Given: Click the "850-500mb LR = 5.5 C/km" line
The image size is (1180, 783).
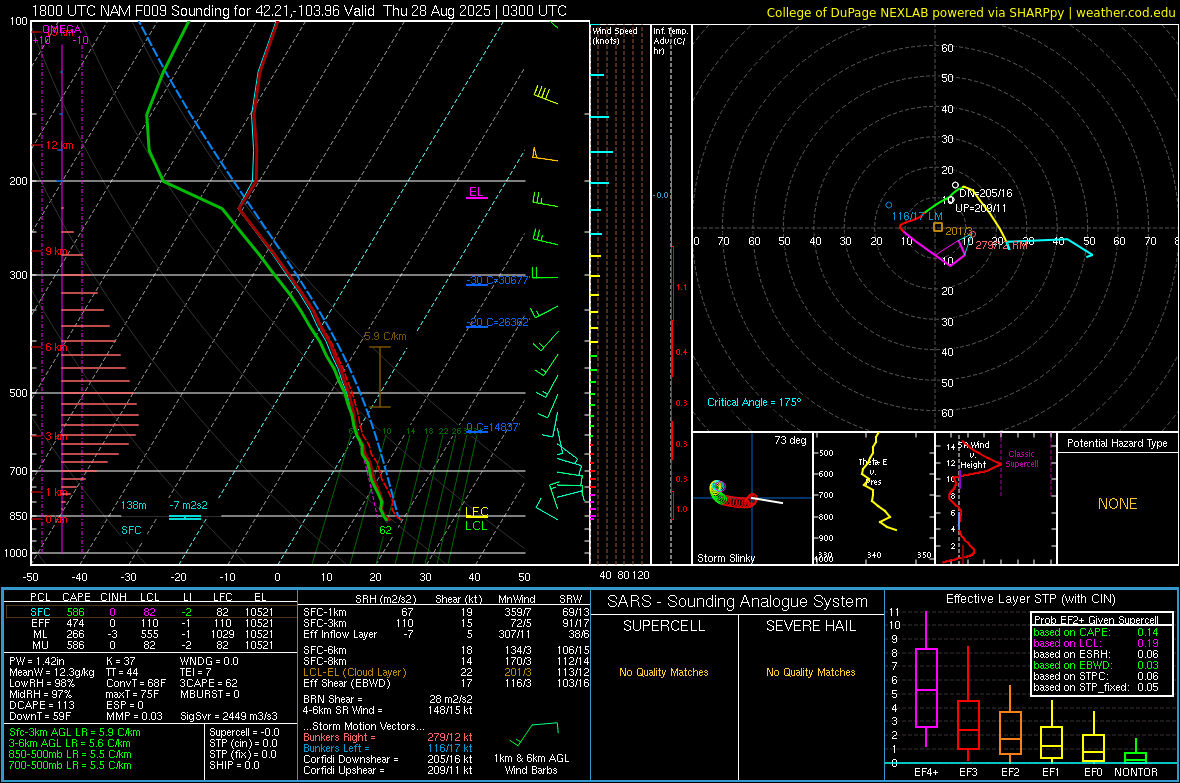Looking at the screenshot, I should coord(70,754).
